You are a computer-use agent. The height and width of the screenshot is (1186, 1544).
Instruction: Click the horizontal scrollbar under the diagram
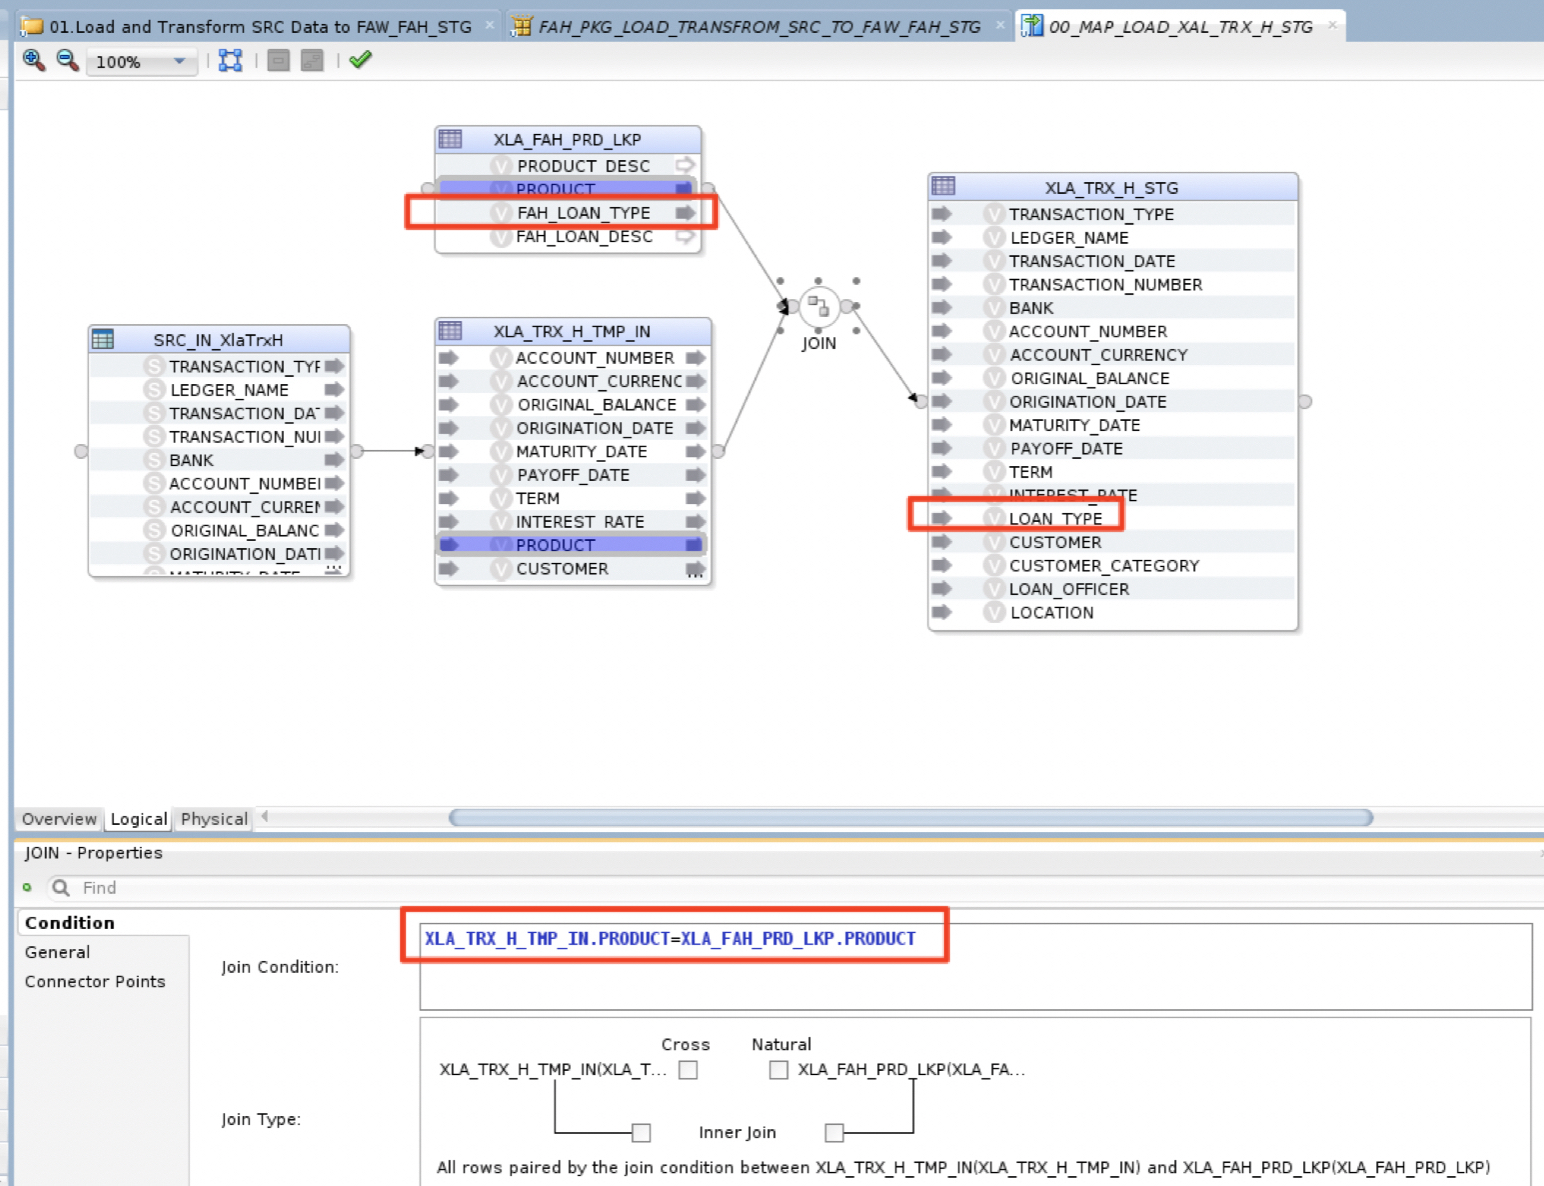click(910, 818)
